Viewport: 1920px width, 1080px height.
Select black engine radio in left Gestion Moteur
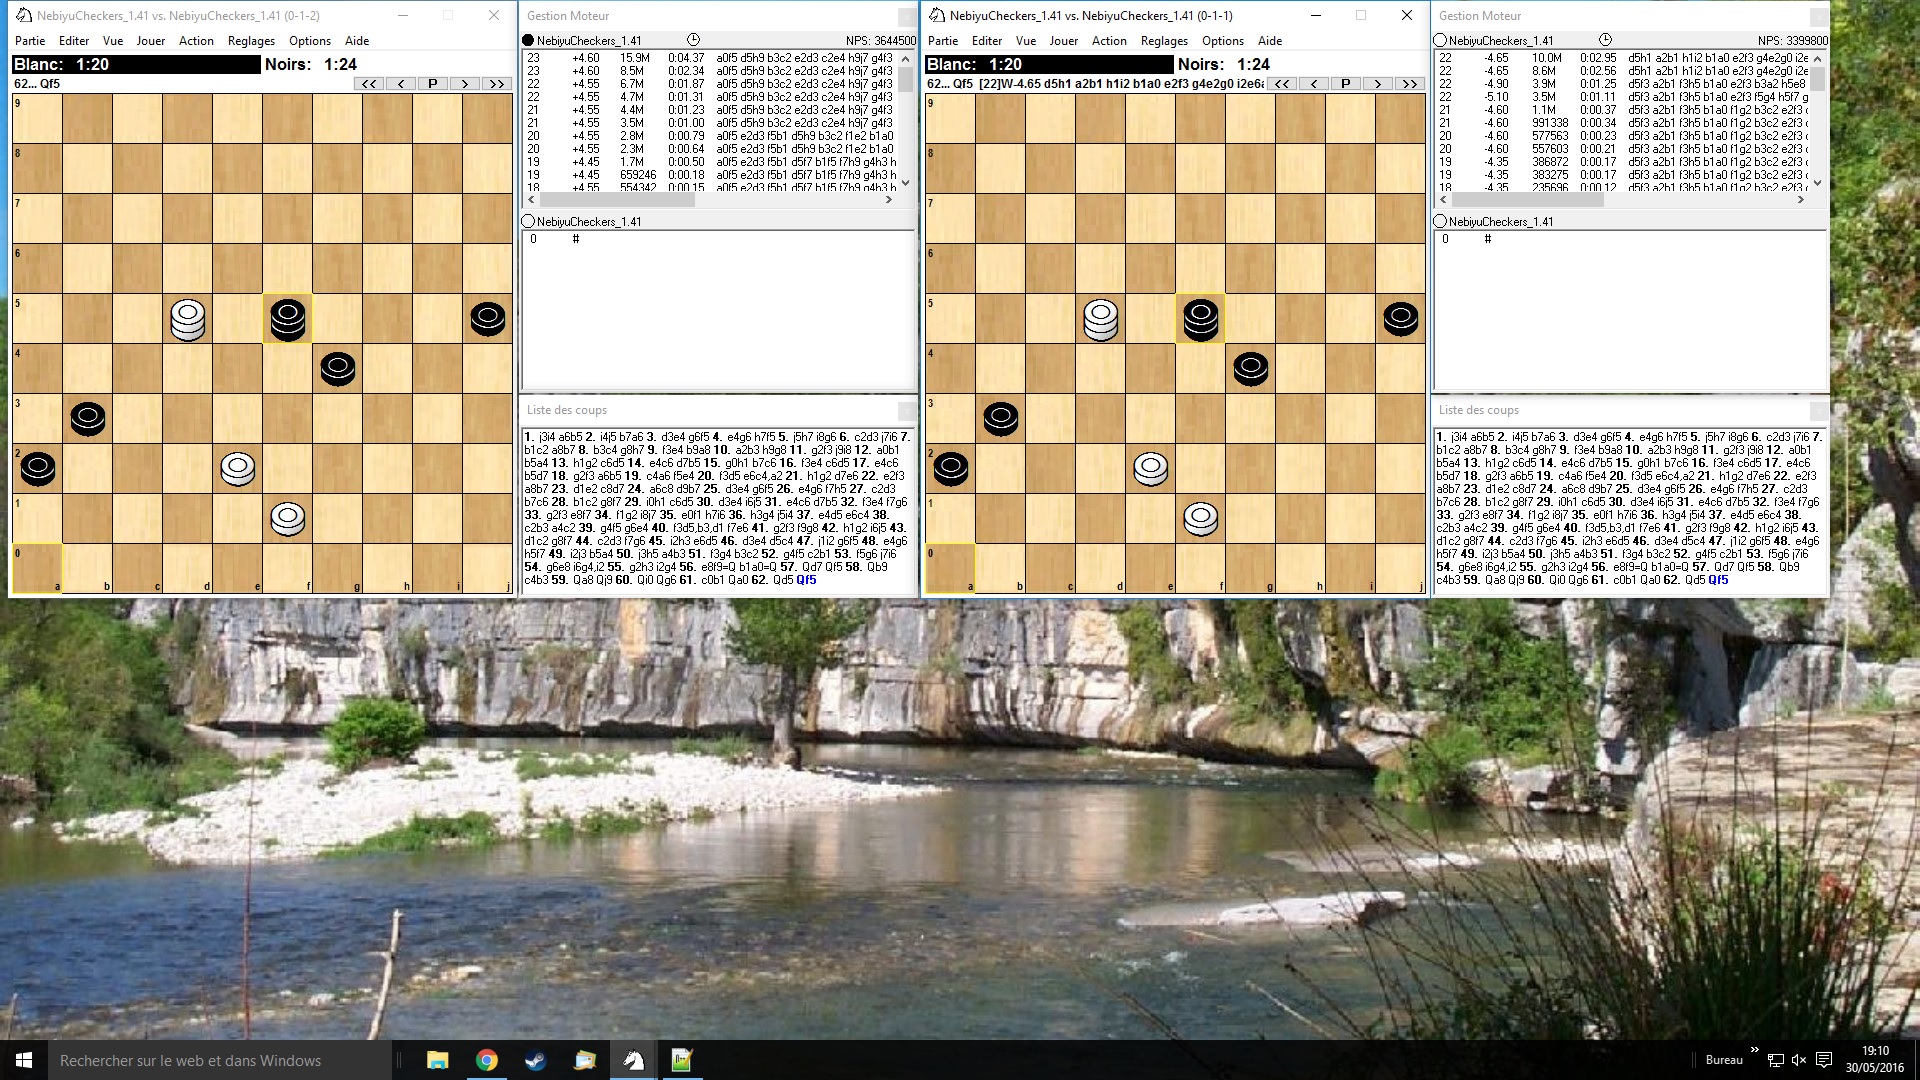(x=528, y=41)
